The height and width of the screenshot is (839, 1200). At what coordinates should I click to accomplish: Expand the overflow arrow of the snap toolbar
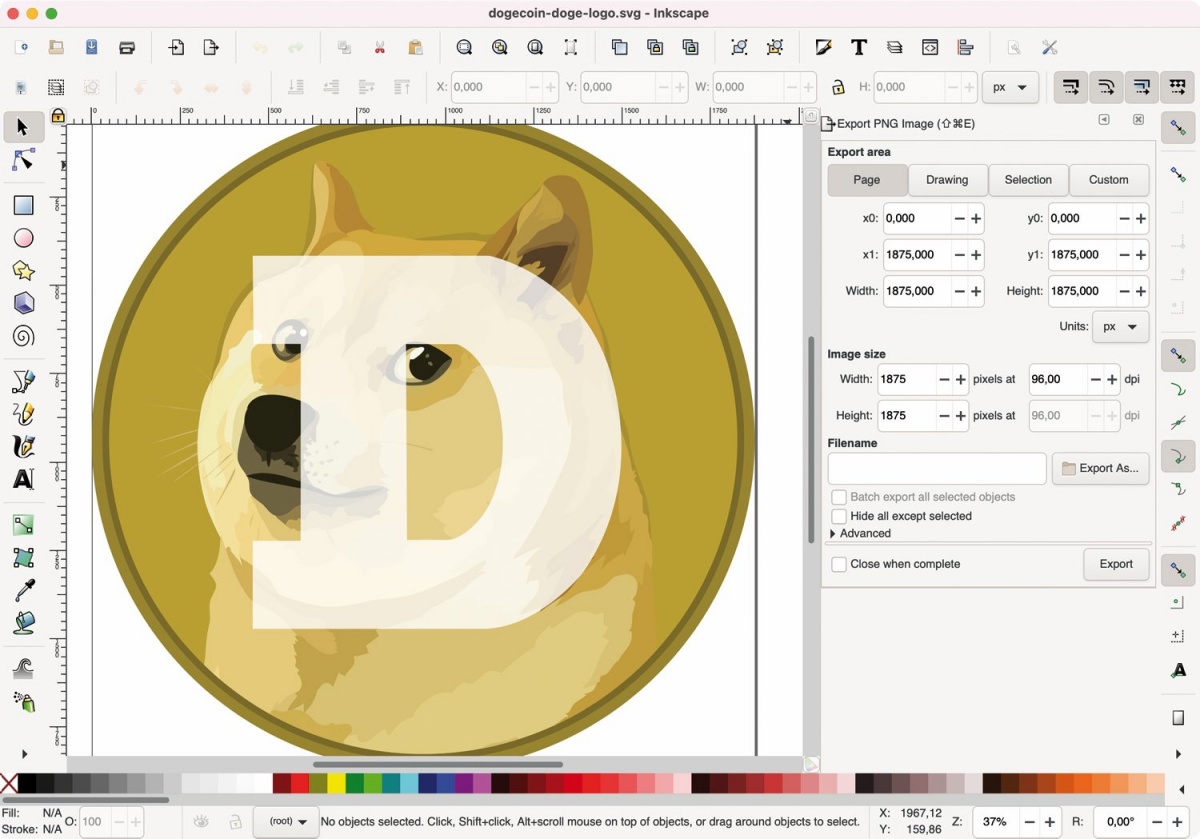pyautogui.click(x=1178, y=754)
